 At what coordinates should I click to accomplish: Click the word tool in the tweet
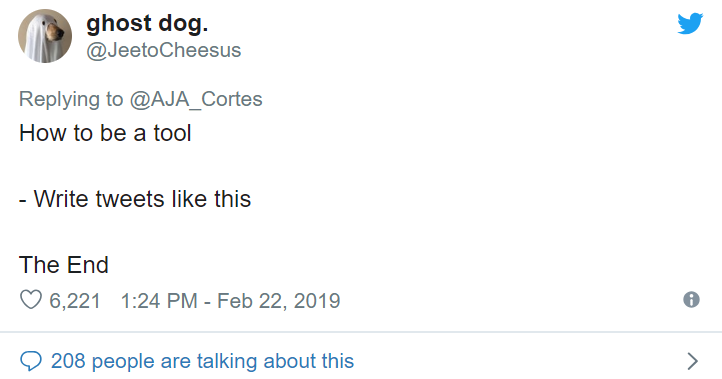pos(172,133)
